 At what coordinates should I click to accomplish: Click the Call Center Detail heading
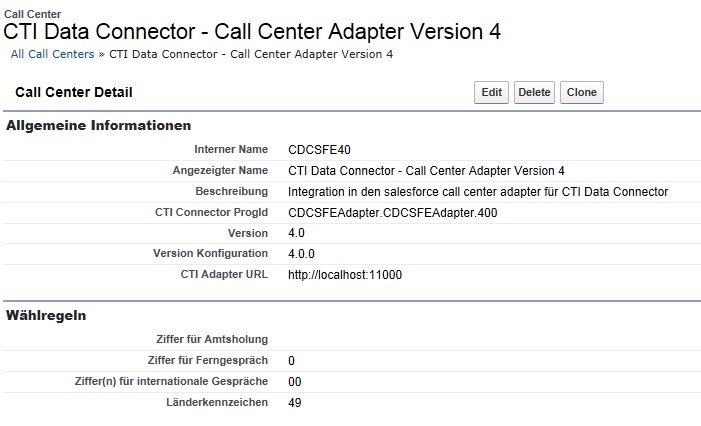[x=74, y=93]
